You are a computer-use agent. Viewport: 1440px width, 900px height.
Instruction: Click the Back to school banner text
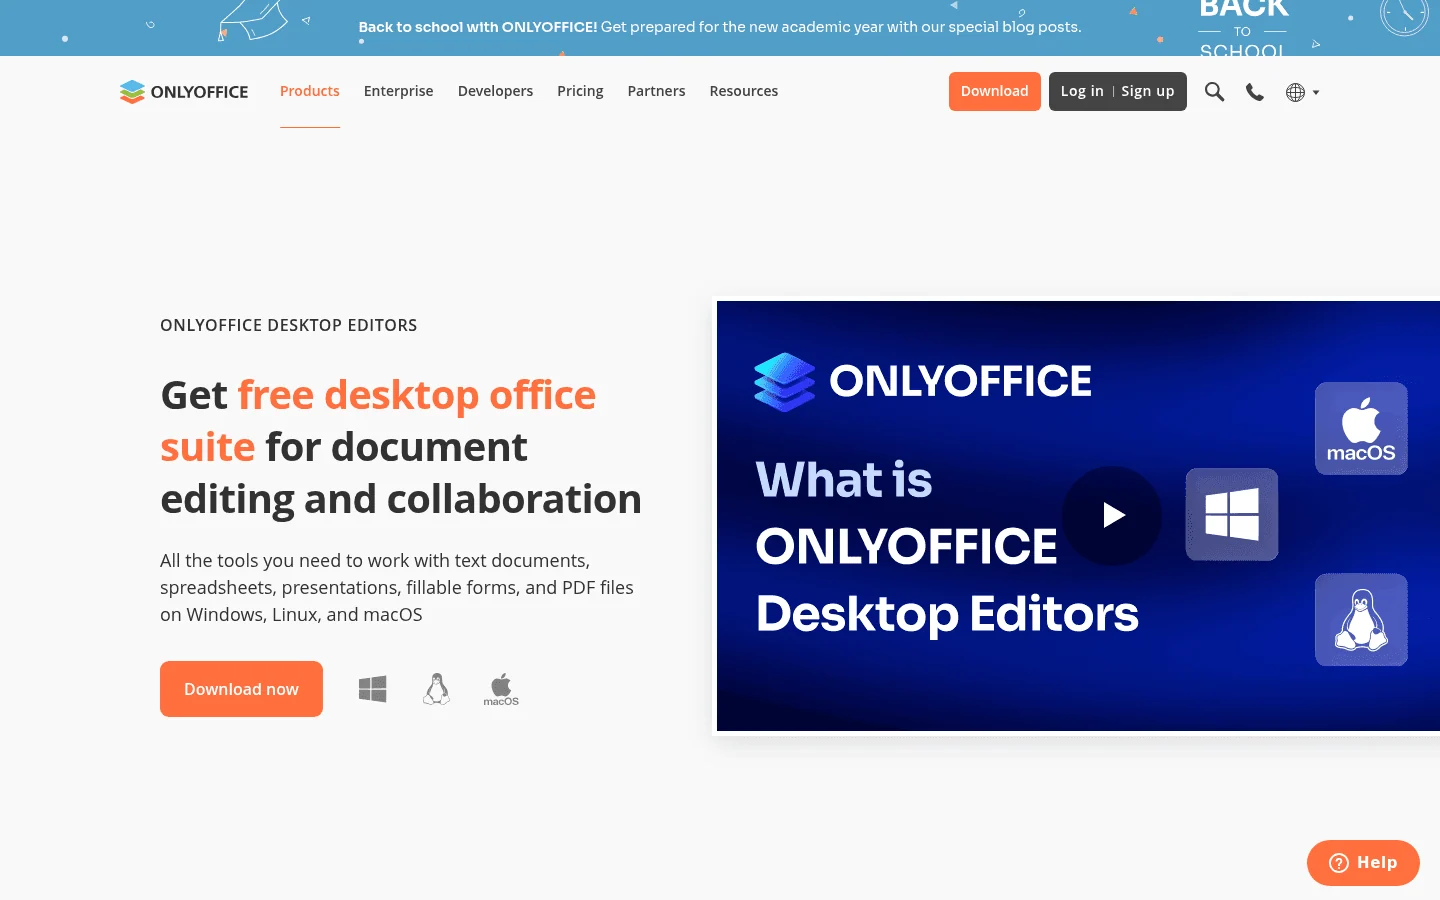coord(720,27)
